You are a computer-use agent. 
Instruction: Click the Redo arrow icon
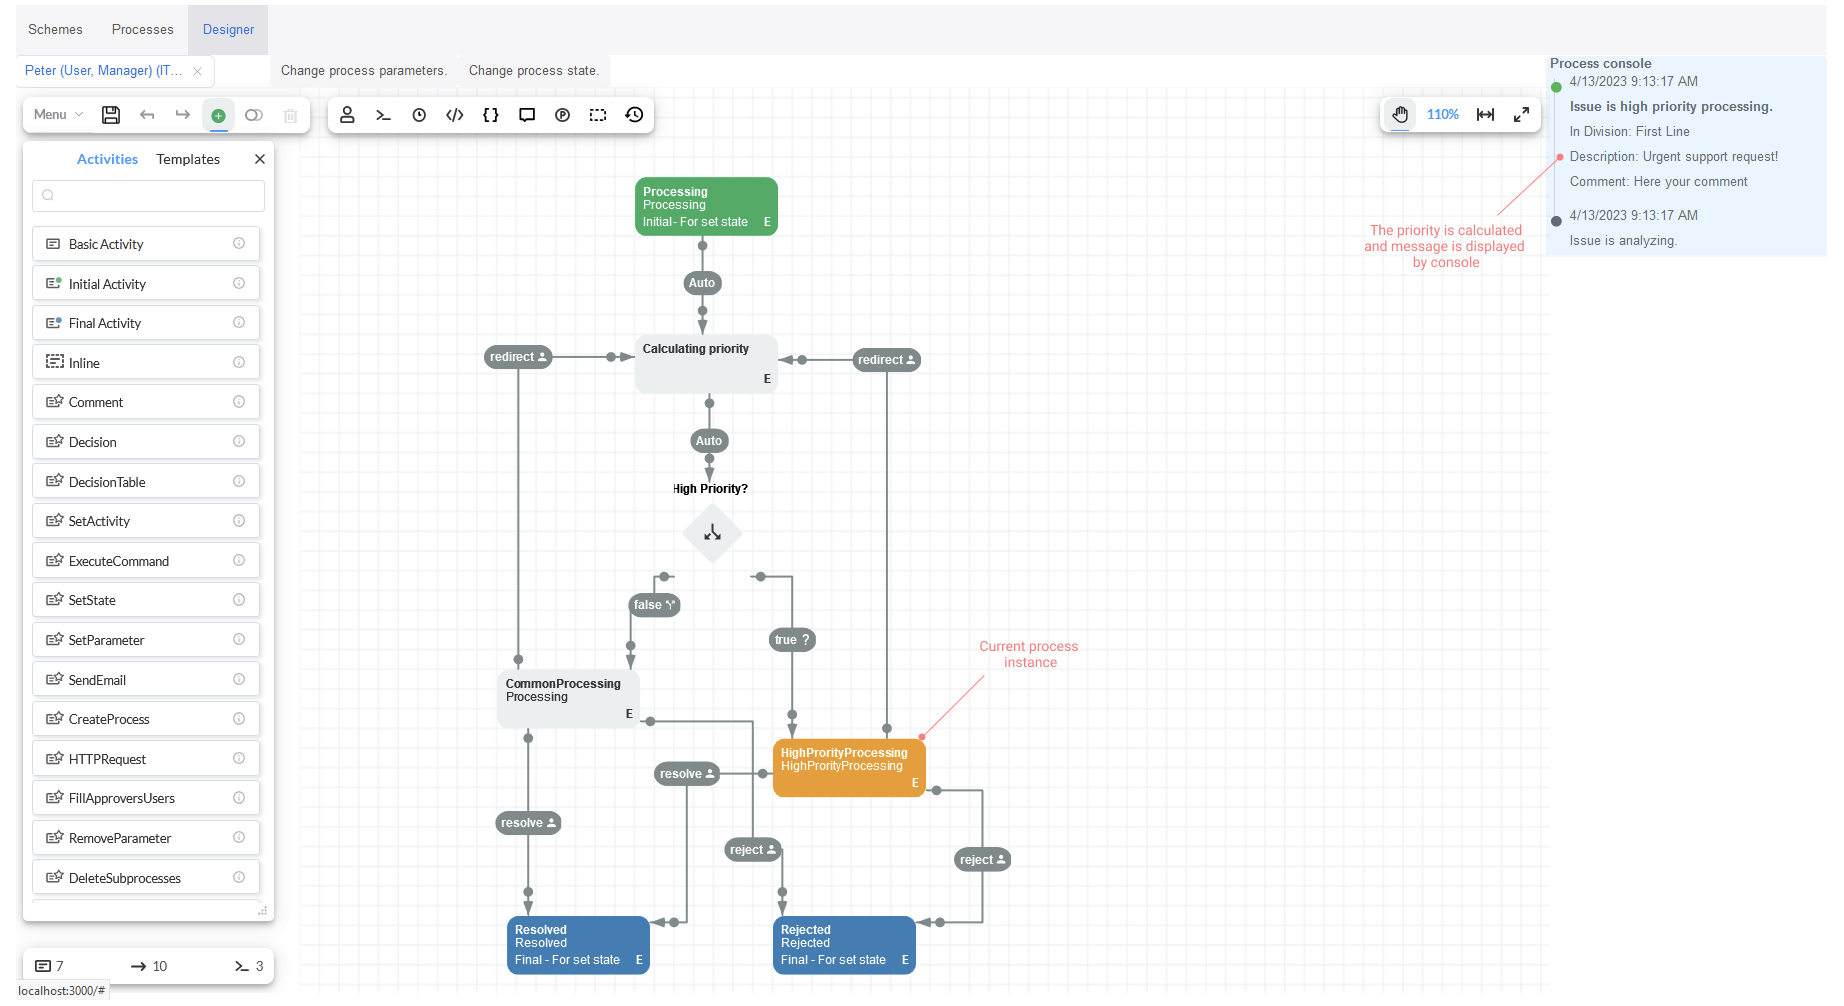pyautogui.click(x=182, y=115)
